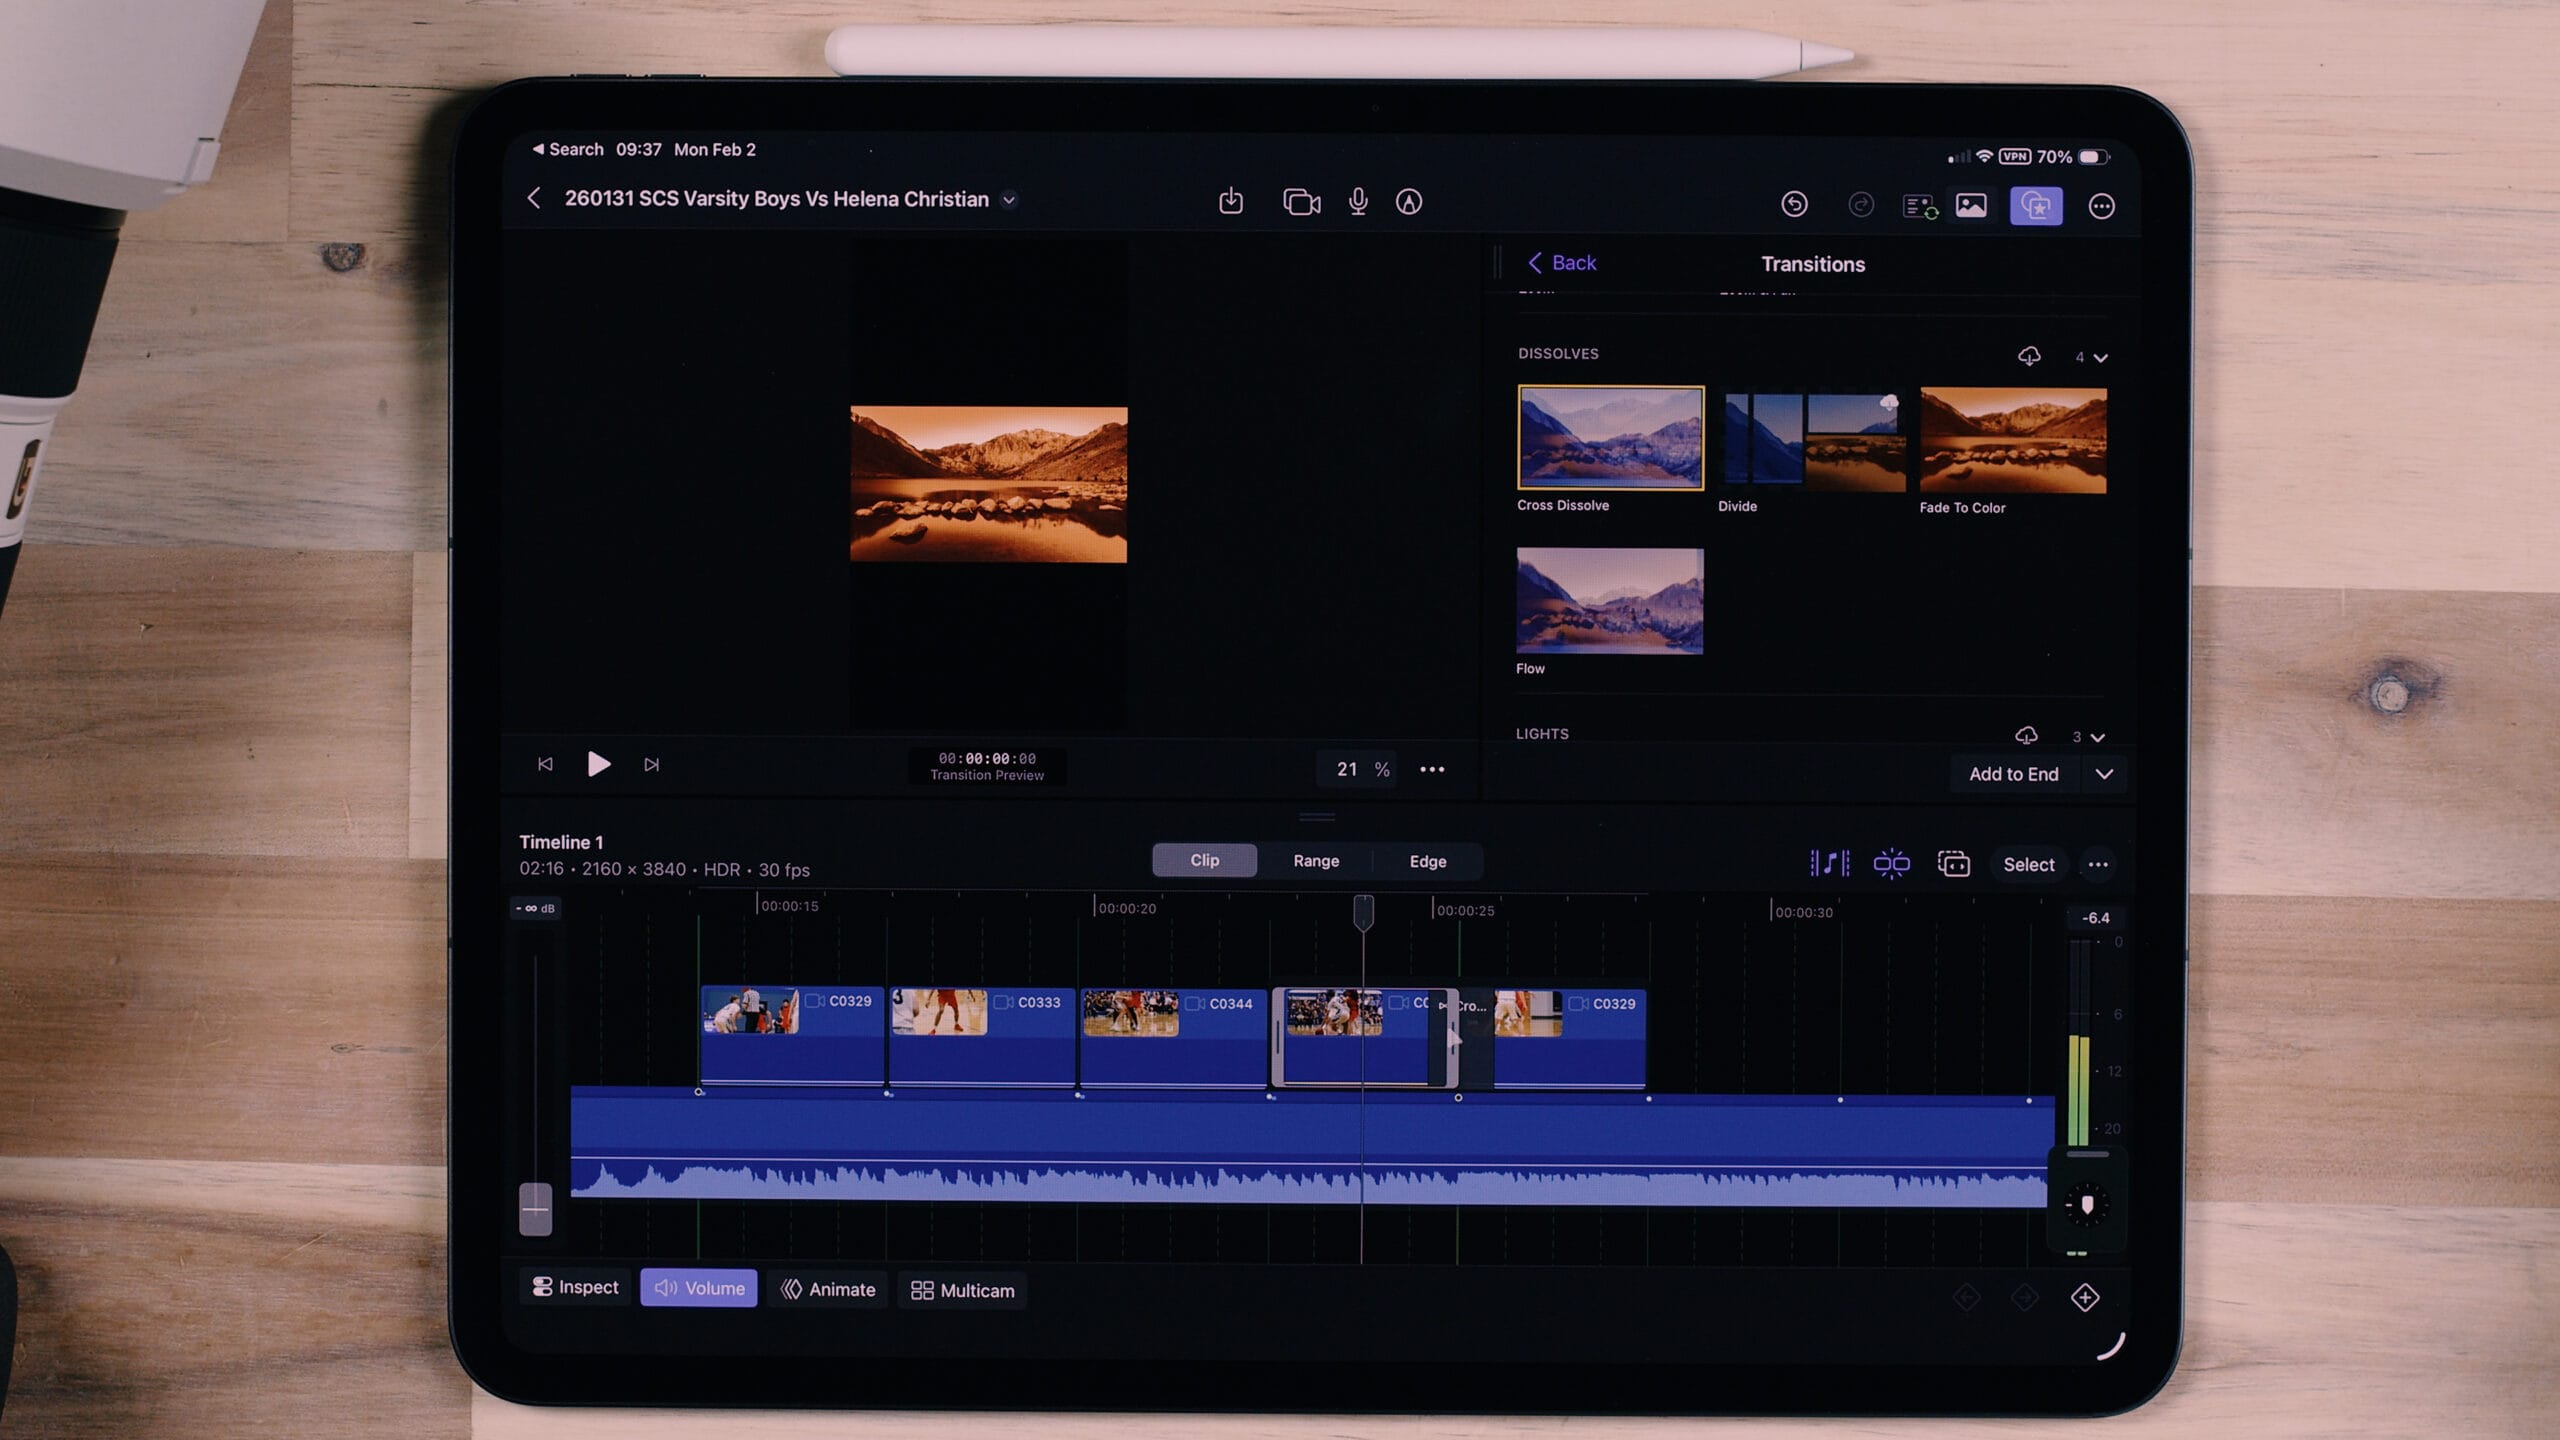
Task: Open the more options ellipsis top-right
Action: (x=2101, y=206)
